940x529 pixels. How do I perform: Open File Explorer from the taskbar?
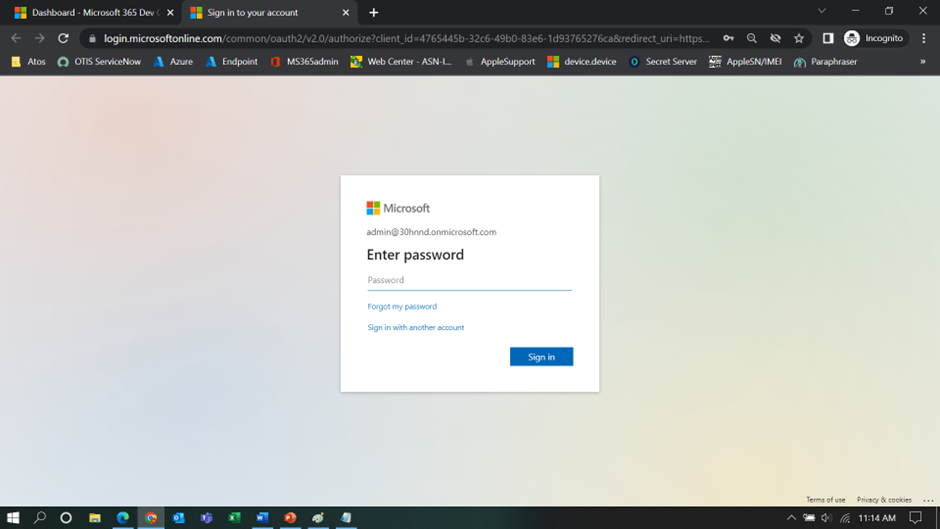(95, 518)
